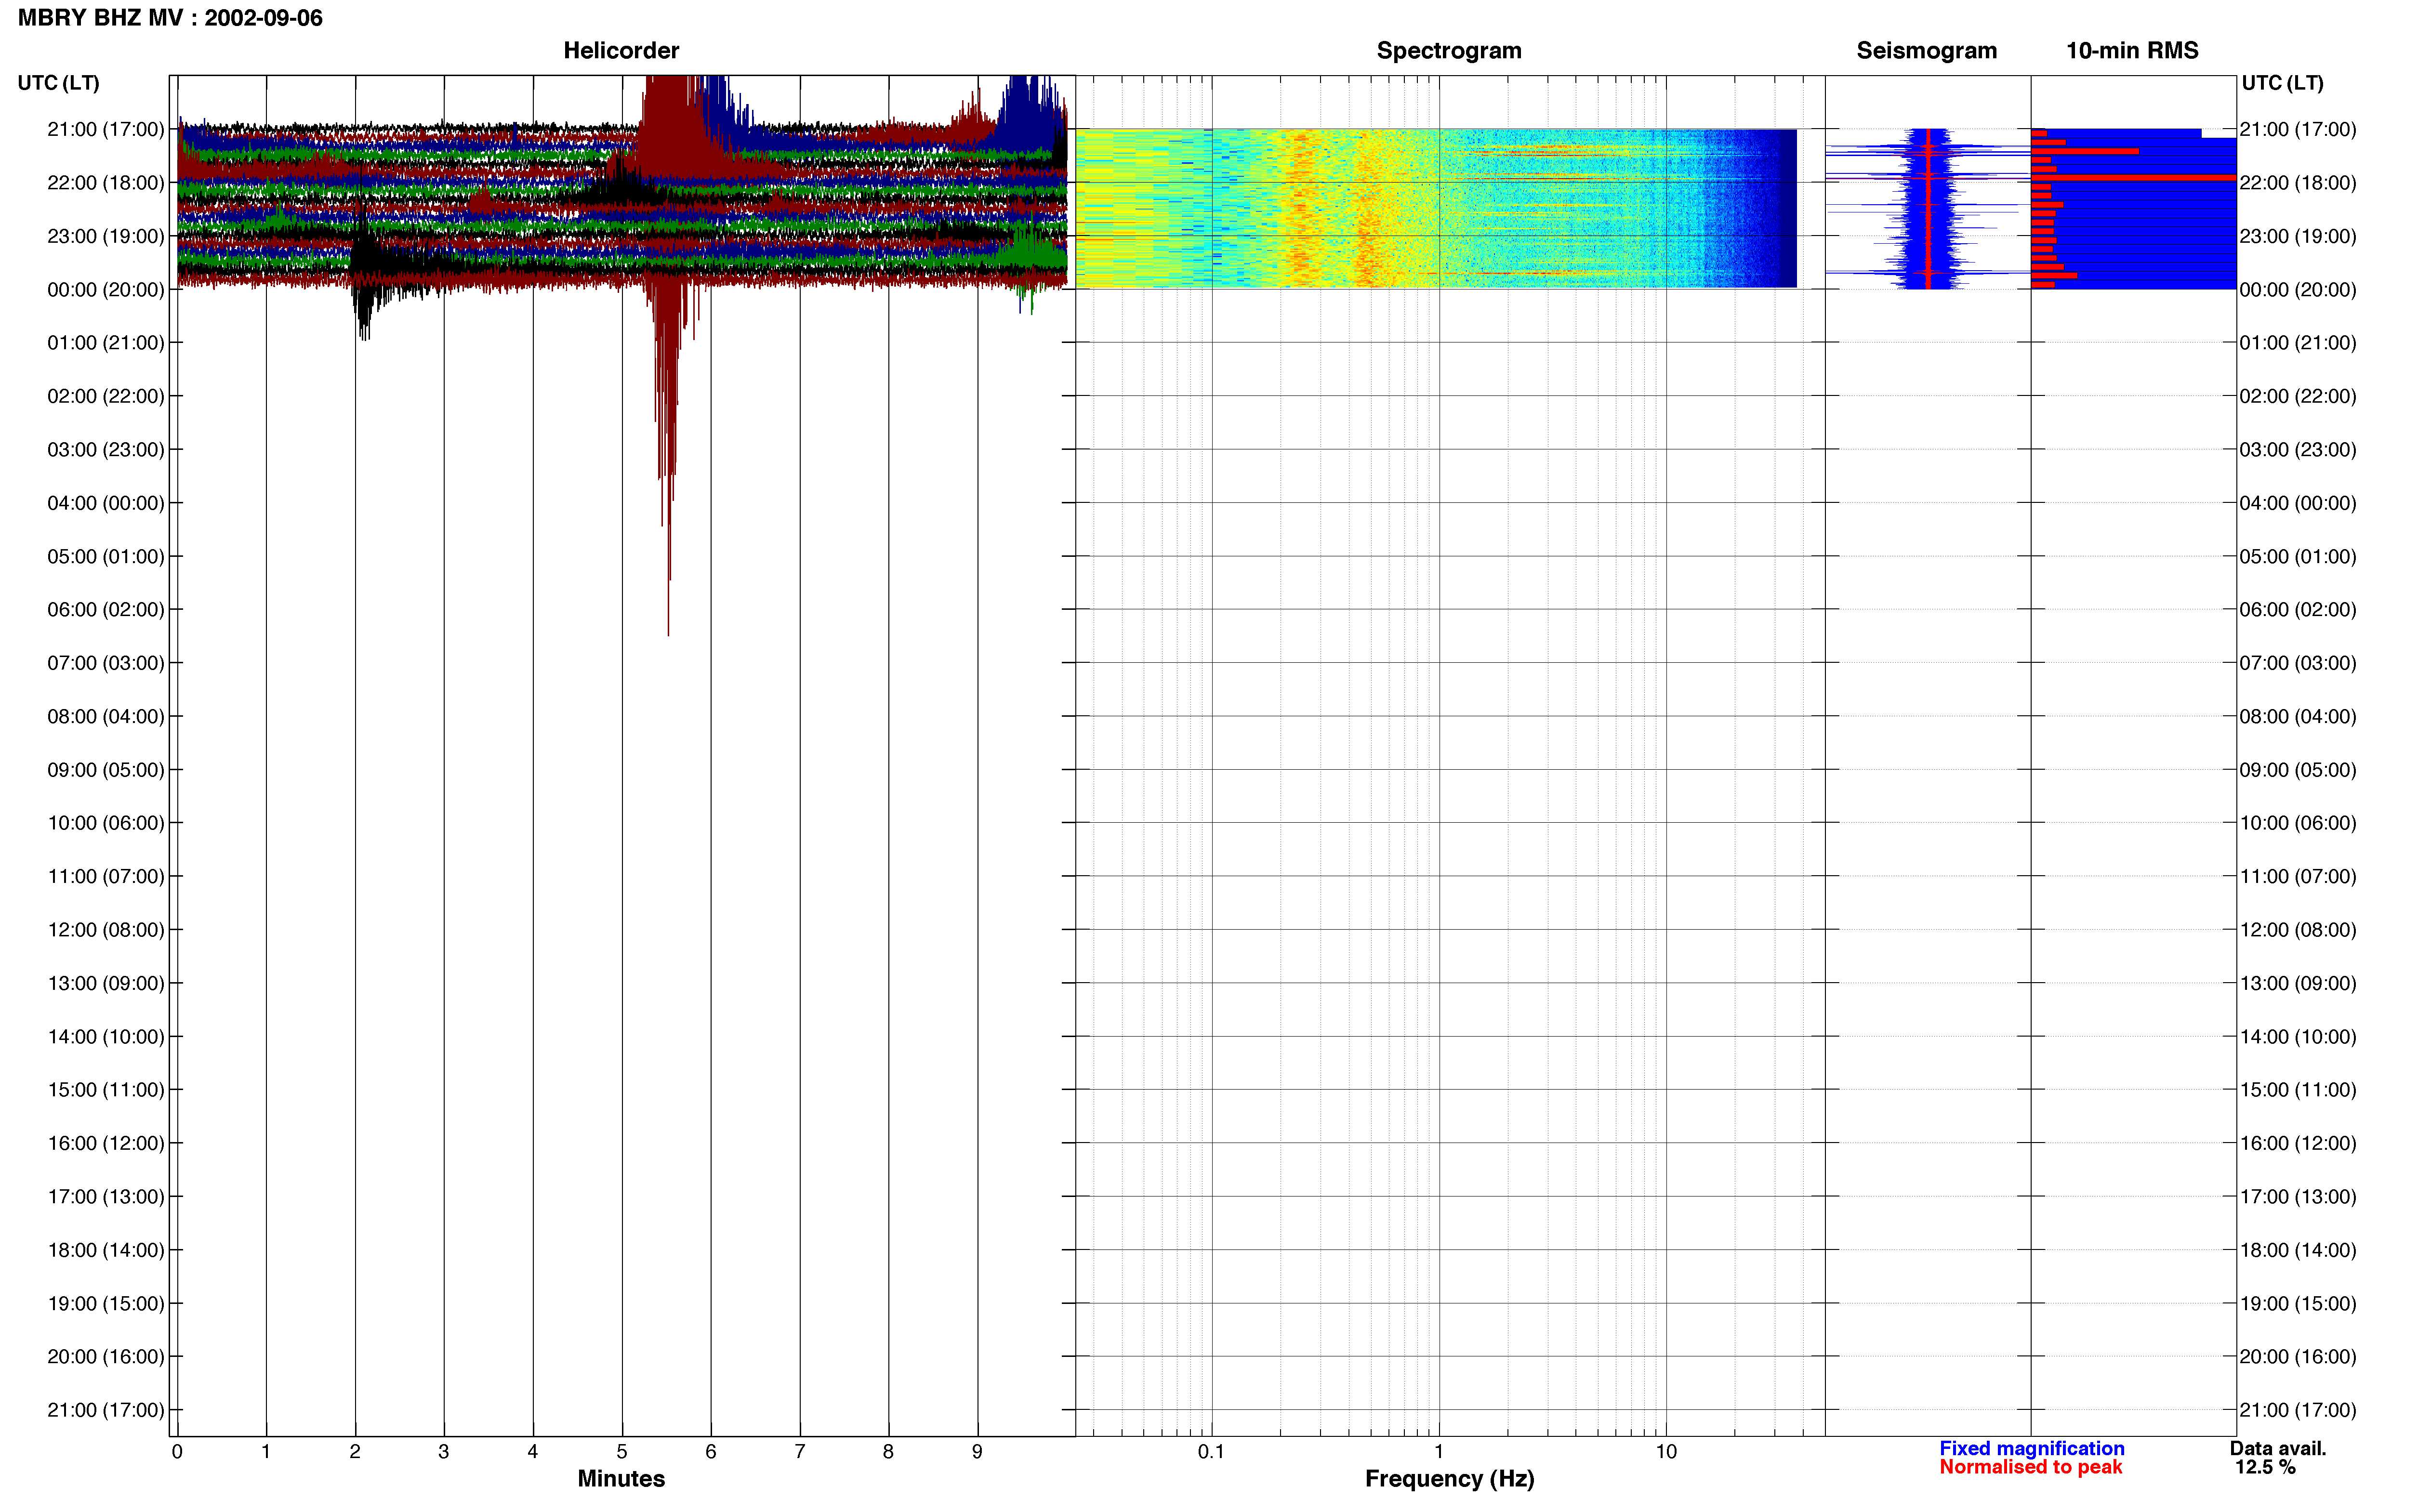Click right axis label '02:00 (22:00)'
Screen dimensions: 2418x1512
coord(2298,396)
